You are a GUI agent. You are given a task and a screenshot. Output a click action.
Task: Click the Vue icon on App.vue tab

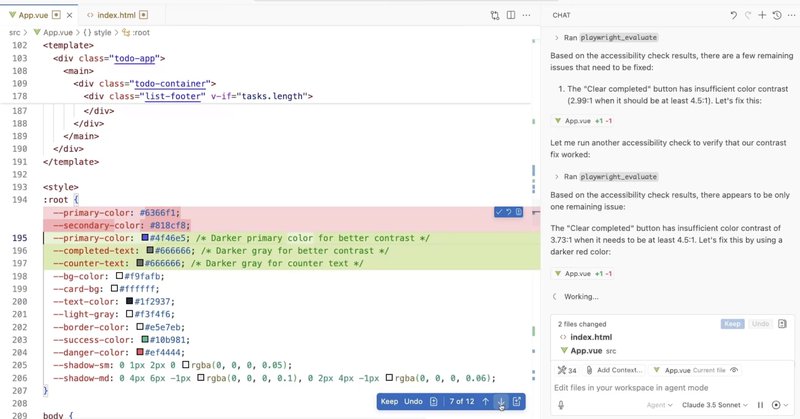point(12,15)
